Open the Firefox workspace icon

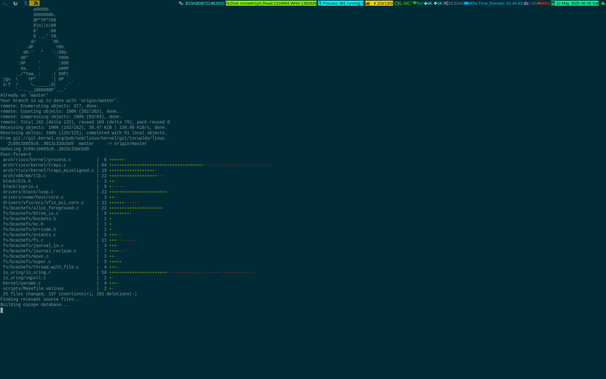click(15, 3)
